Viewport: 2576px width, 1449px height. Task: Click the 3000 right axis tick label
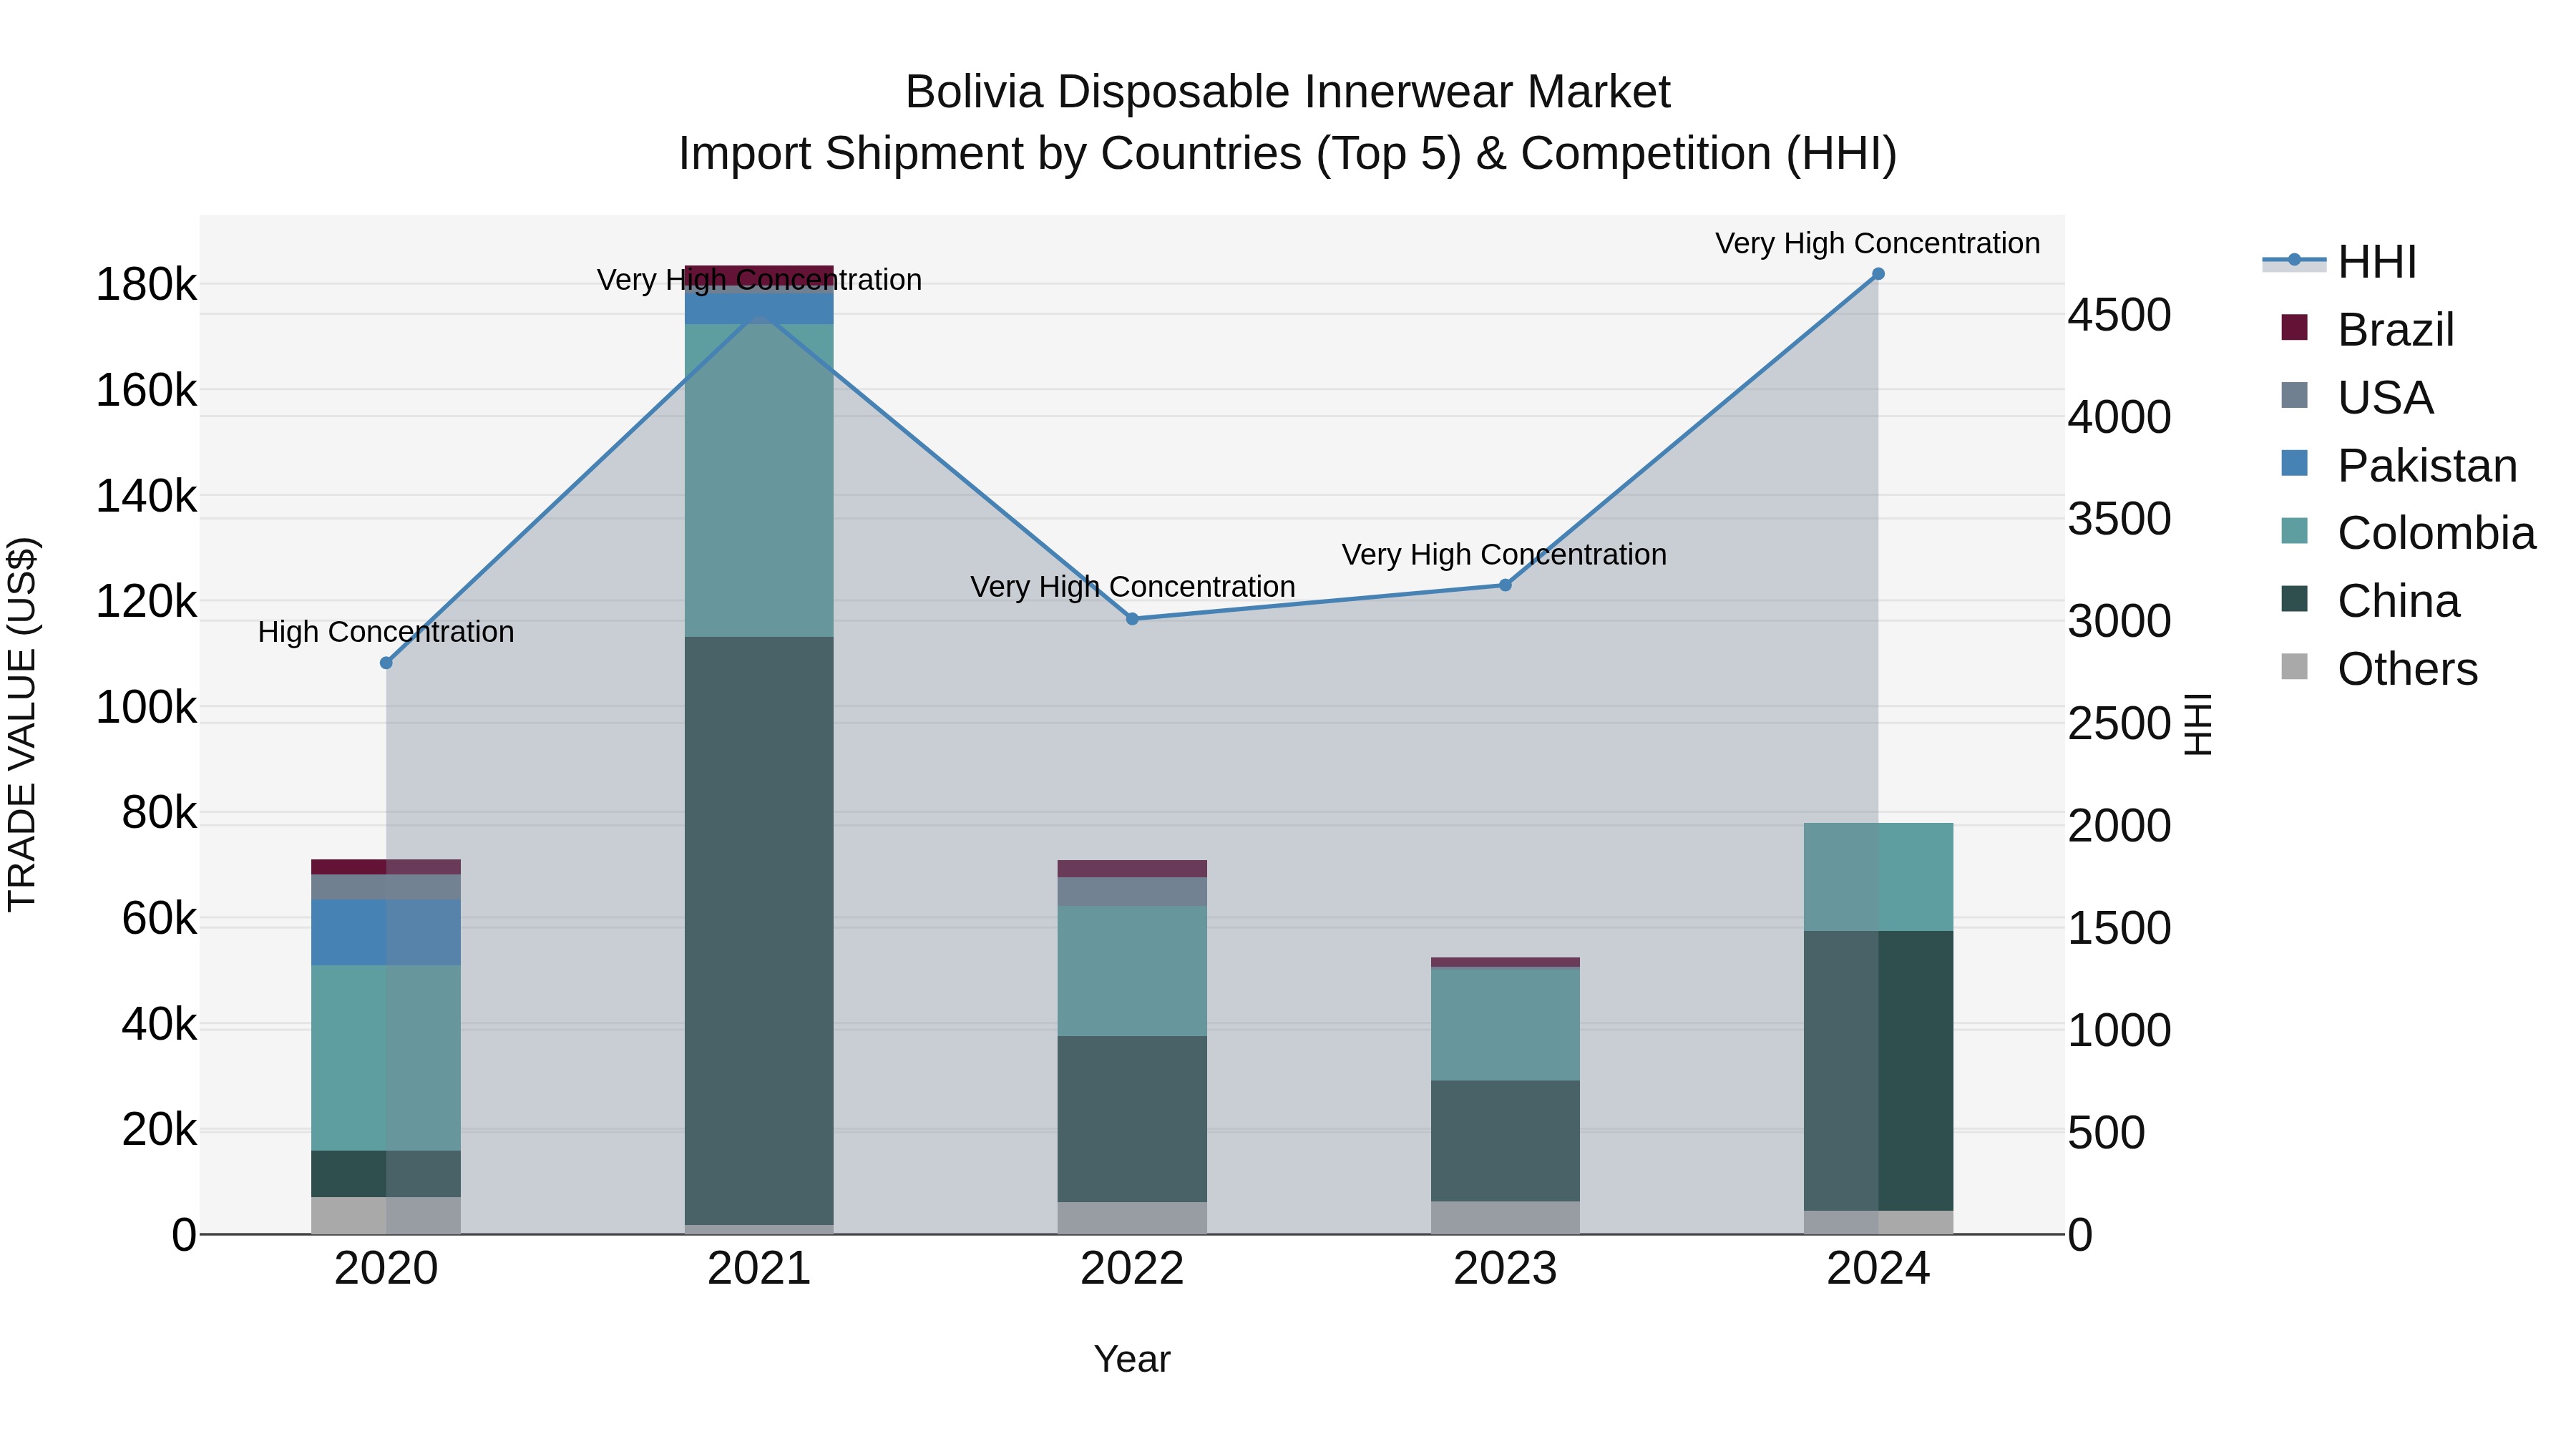click(2119, 621)
